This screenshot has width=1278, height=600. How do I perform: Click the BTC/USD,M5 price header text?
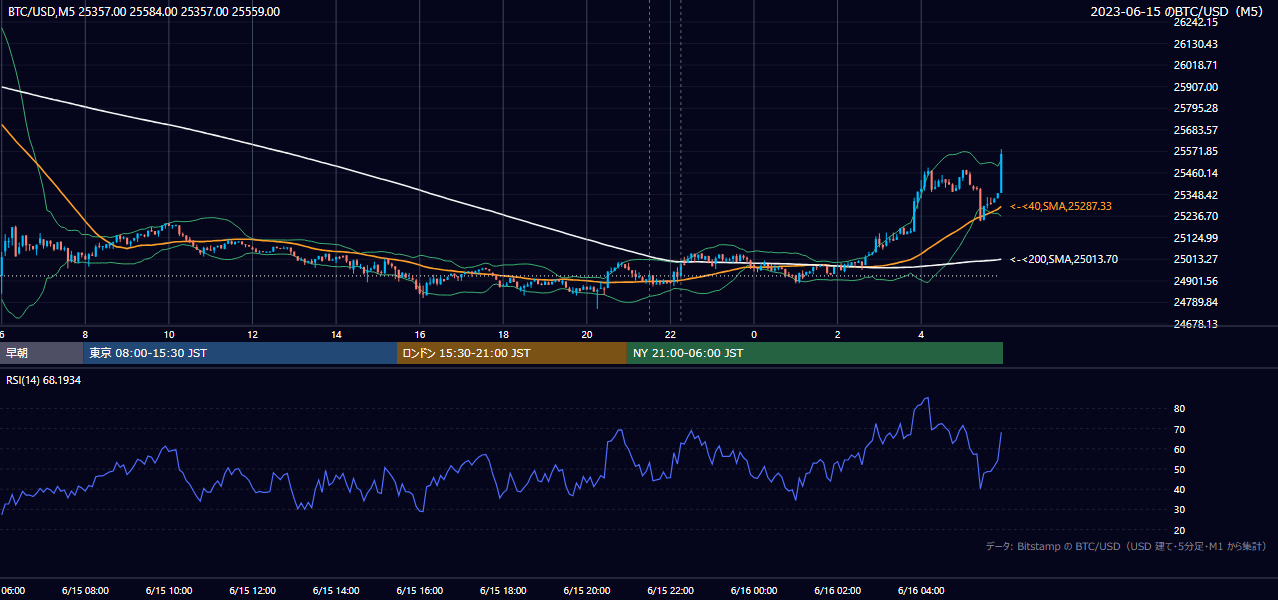(142, 12)
